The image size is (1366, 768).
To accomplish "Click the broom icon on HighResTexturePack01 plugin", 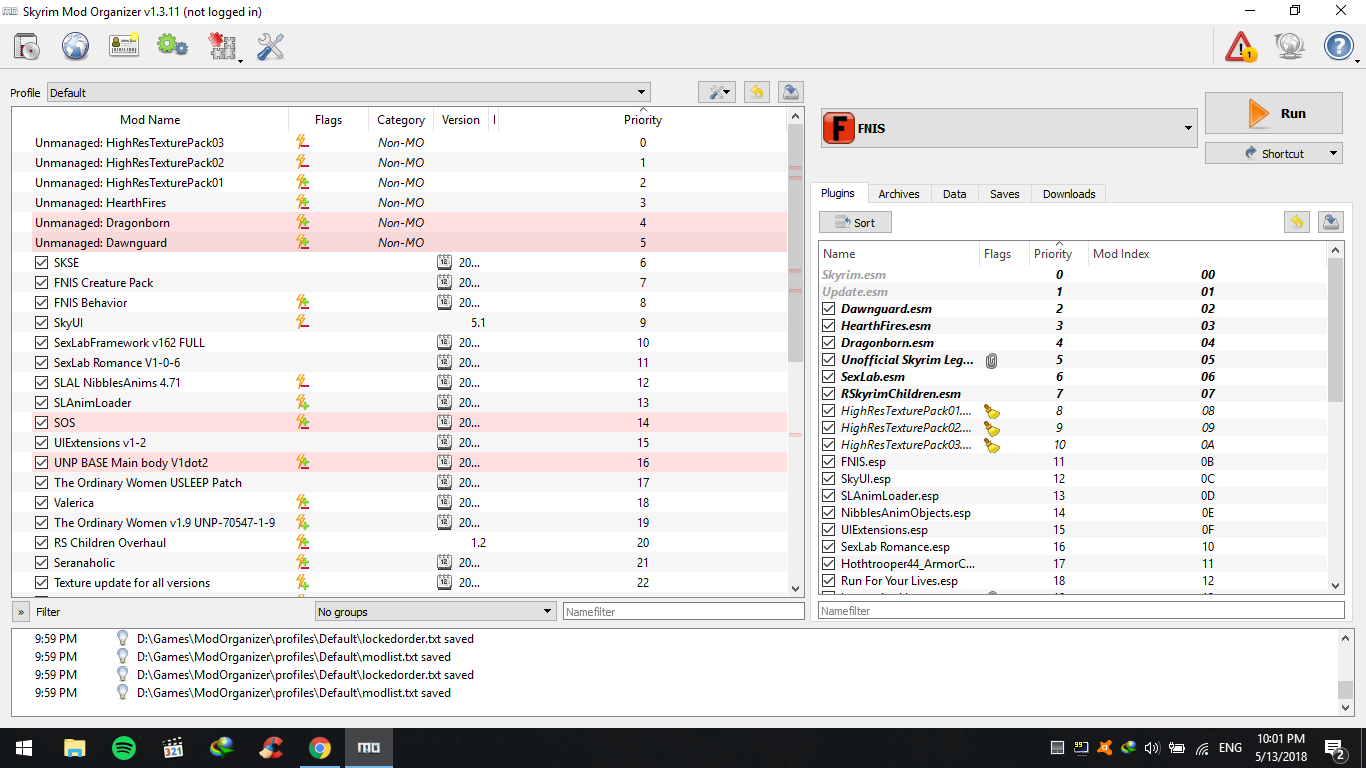I will click(992, 411).
